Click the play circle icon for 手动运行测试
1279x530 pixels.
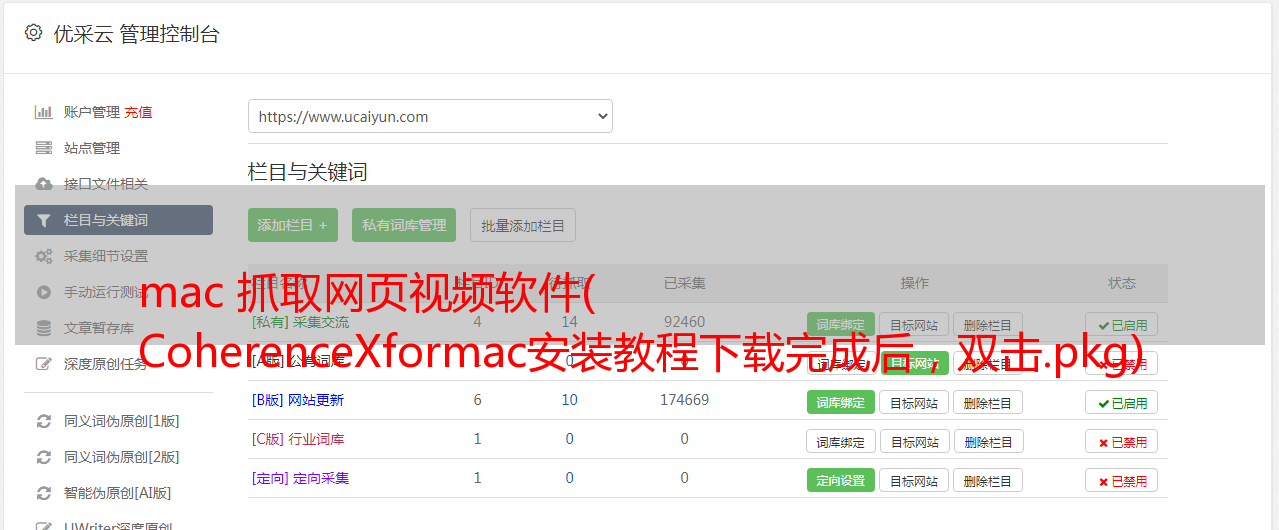[x=44, y=292]
